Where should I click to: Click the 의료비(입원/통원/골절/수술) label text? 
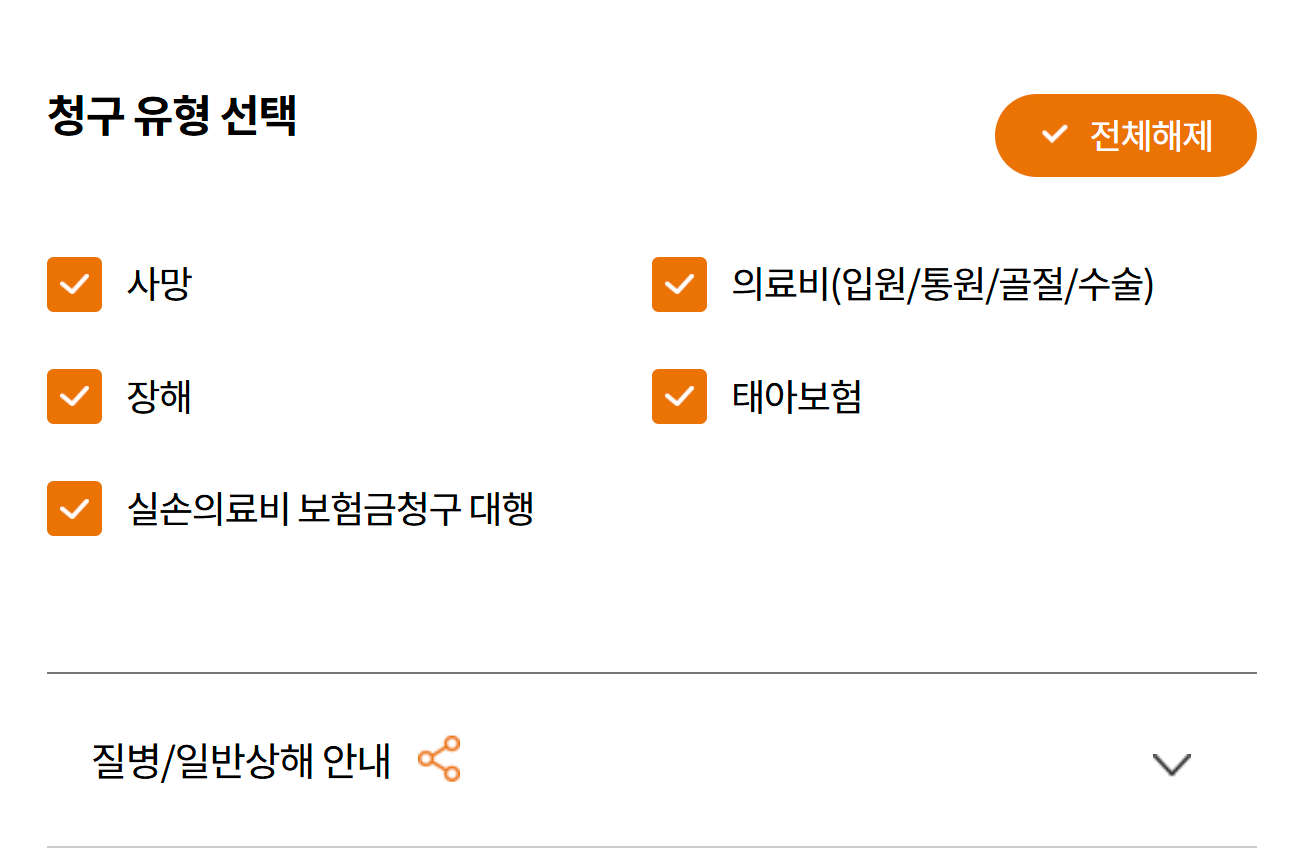942,285
